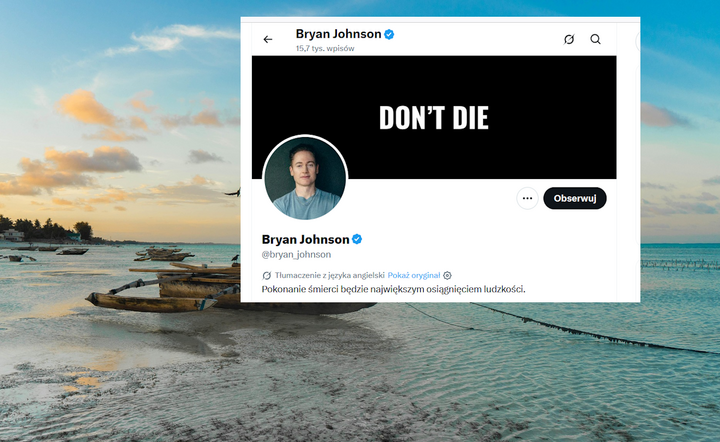Click verified badge in top header name

click(389, 34)
